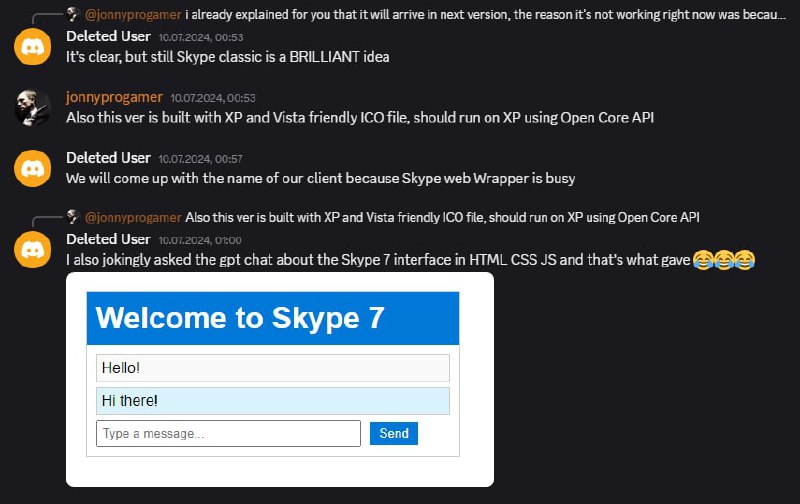
Task: Click @jonnyprogamer mention in the lower reply preview
Action: pyautogui.click(x=133, y=218)
